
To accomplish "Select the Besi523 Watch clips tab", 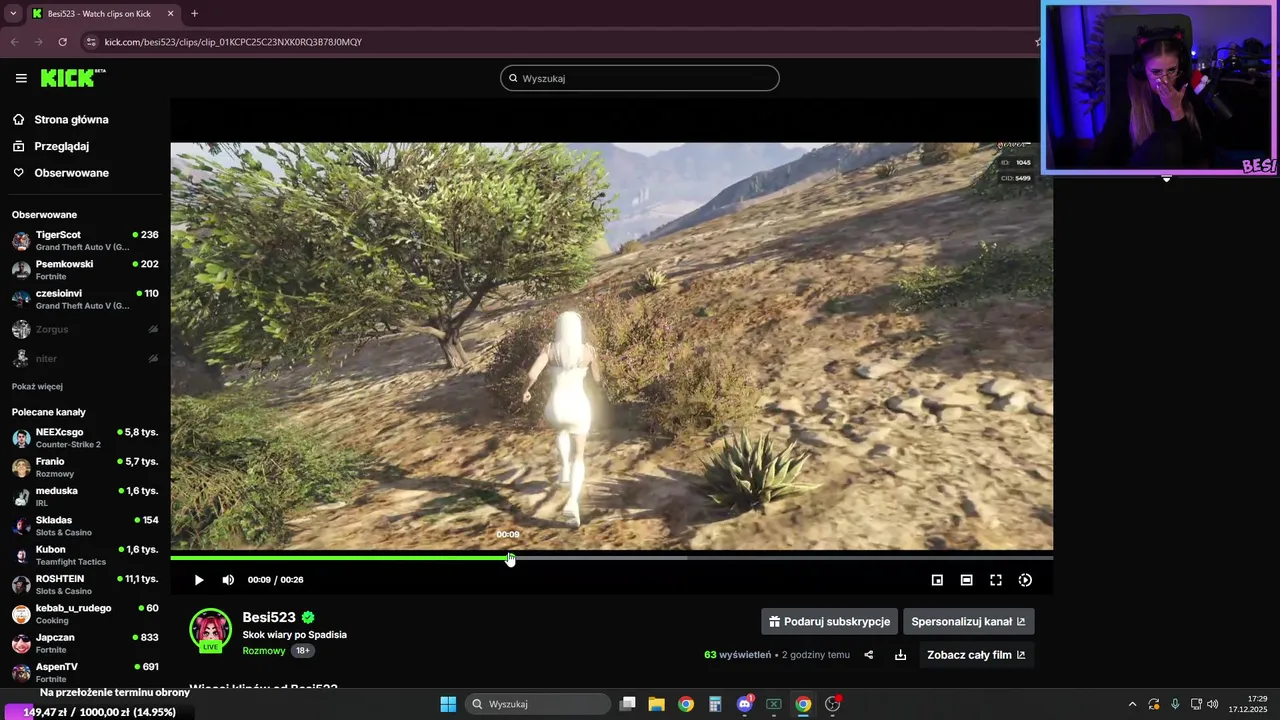I will 103,14.
